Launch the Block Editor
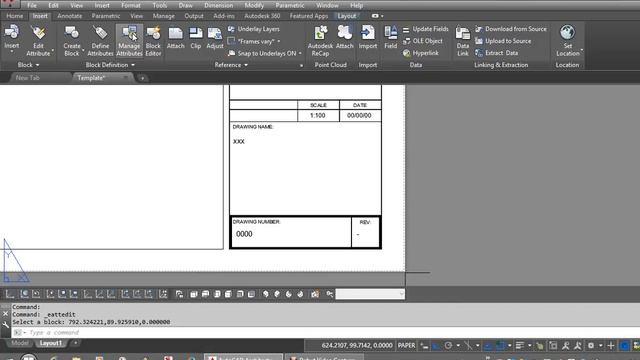The image size is (640, 360). (x=153, y=40)
